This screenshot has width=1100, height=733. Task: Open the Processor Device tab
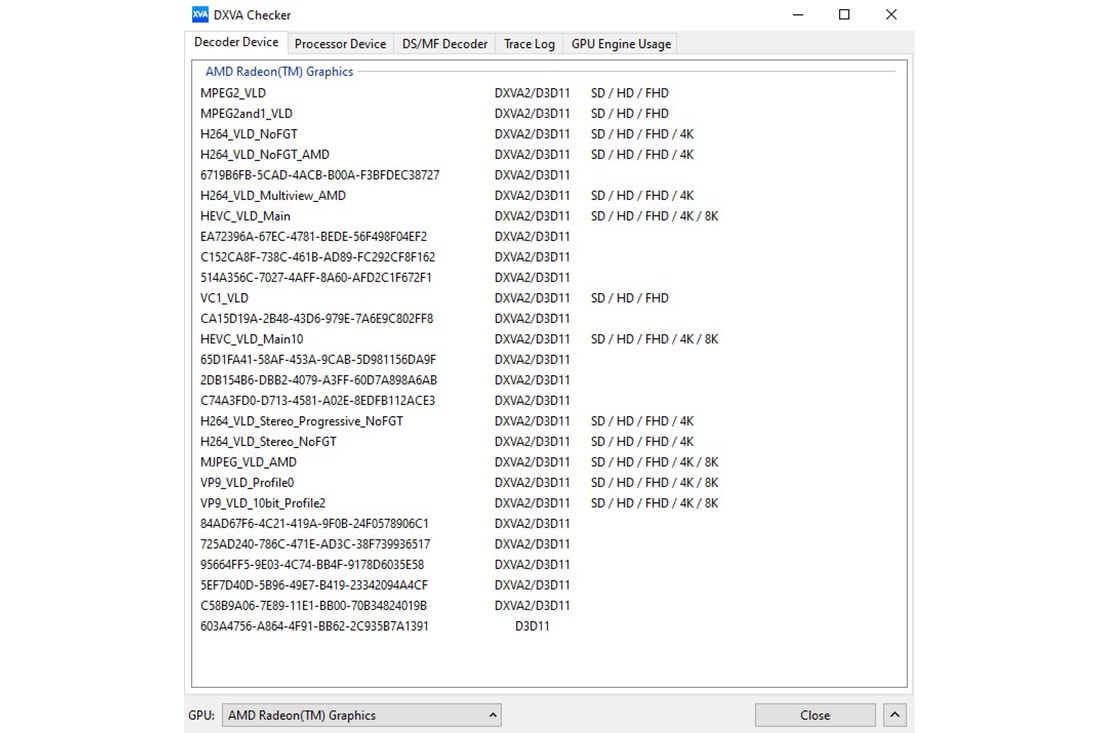(340, 43)
